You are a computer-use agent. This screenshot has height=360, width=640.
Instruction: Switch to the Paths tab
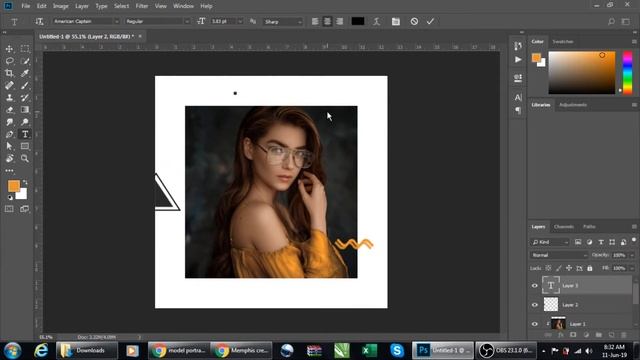pos(589,227)
